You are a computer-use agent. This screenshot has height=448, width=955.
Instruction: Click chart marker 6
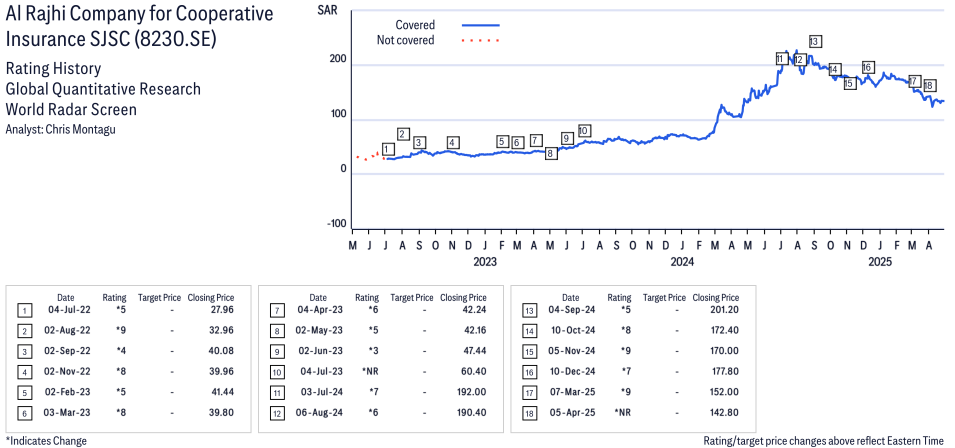tap(517, 142)
